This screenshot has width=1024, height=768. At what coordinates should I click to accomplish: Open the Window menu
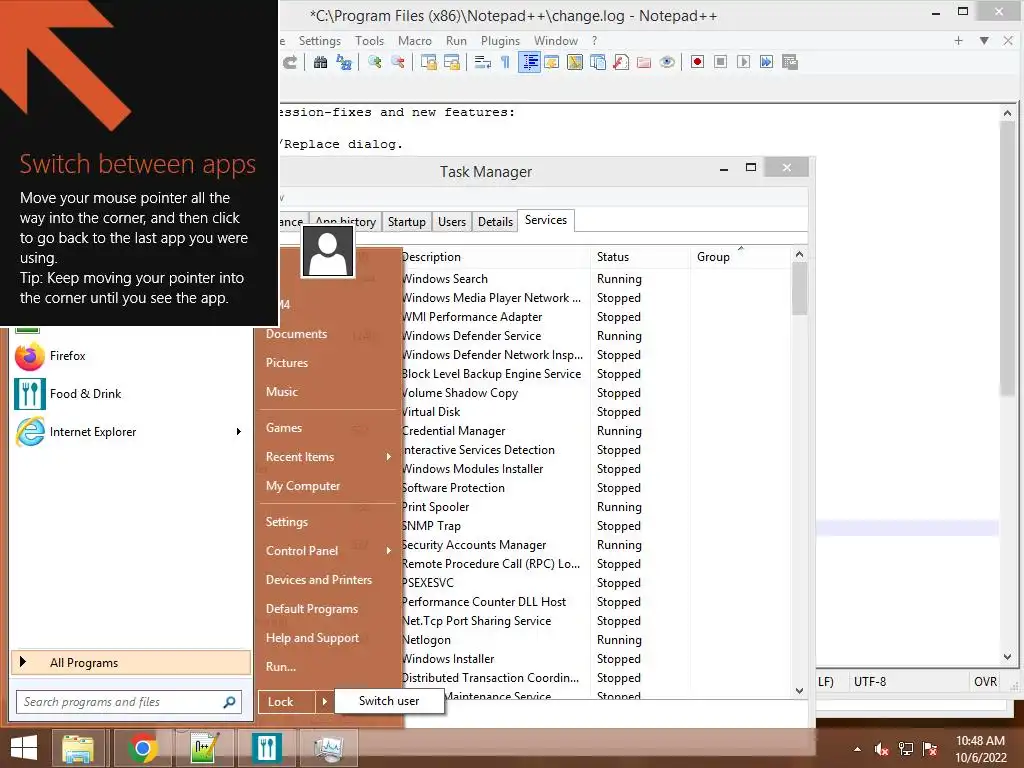click(x=556, y=40)
